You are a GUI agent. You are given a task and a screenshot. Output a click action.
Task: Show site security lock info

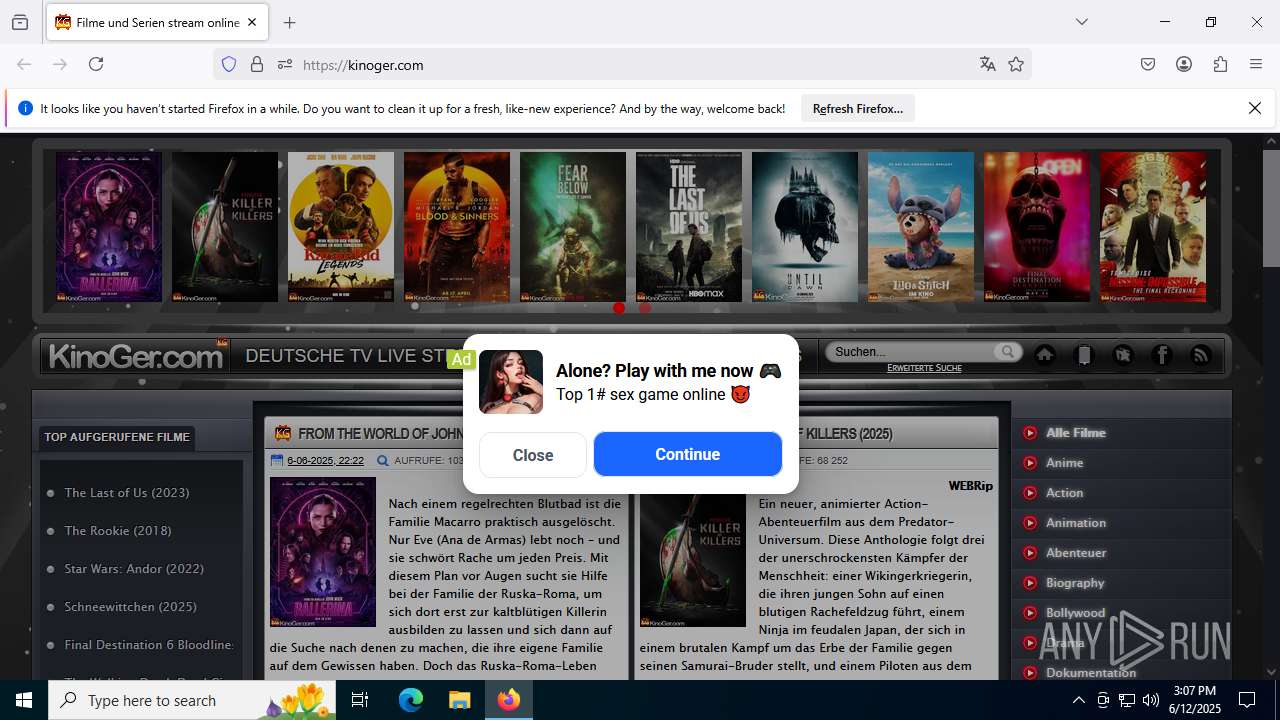pos(257,64)
